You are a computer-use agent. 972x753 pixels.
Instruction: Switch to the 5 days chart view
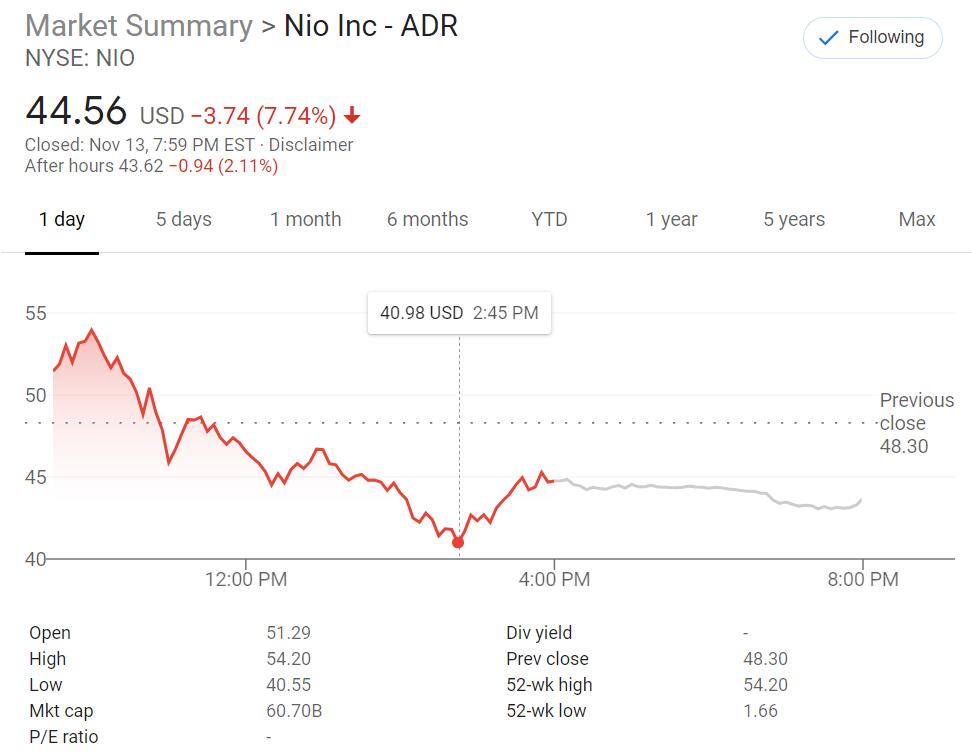point(183,219)
